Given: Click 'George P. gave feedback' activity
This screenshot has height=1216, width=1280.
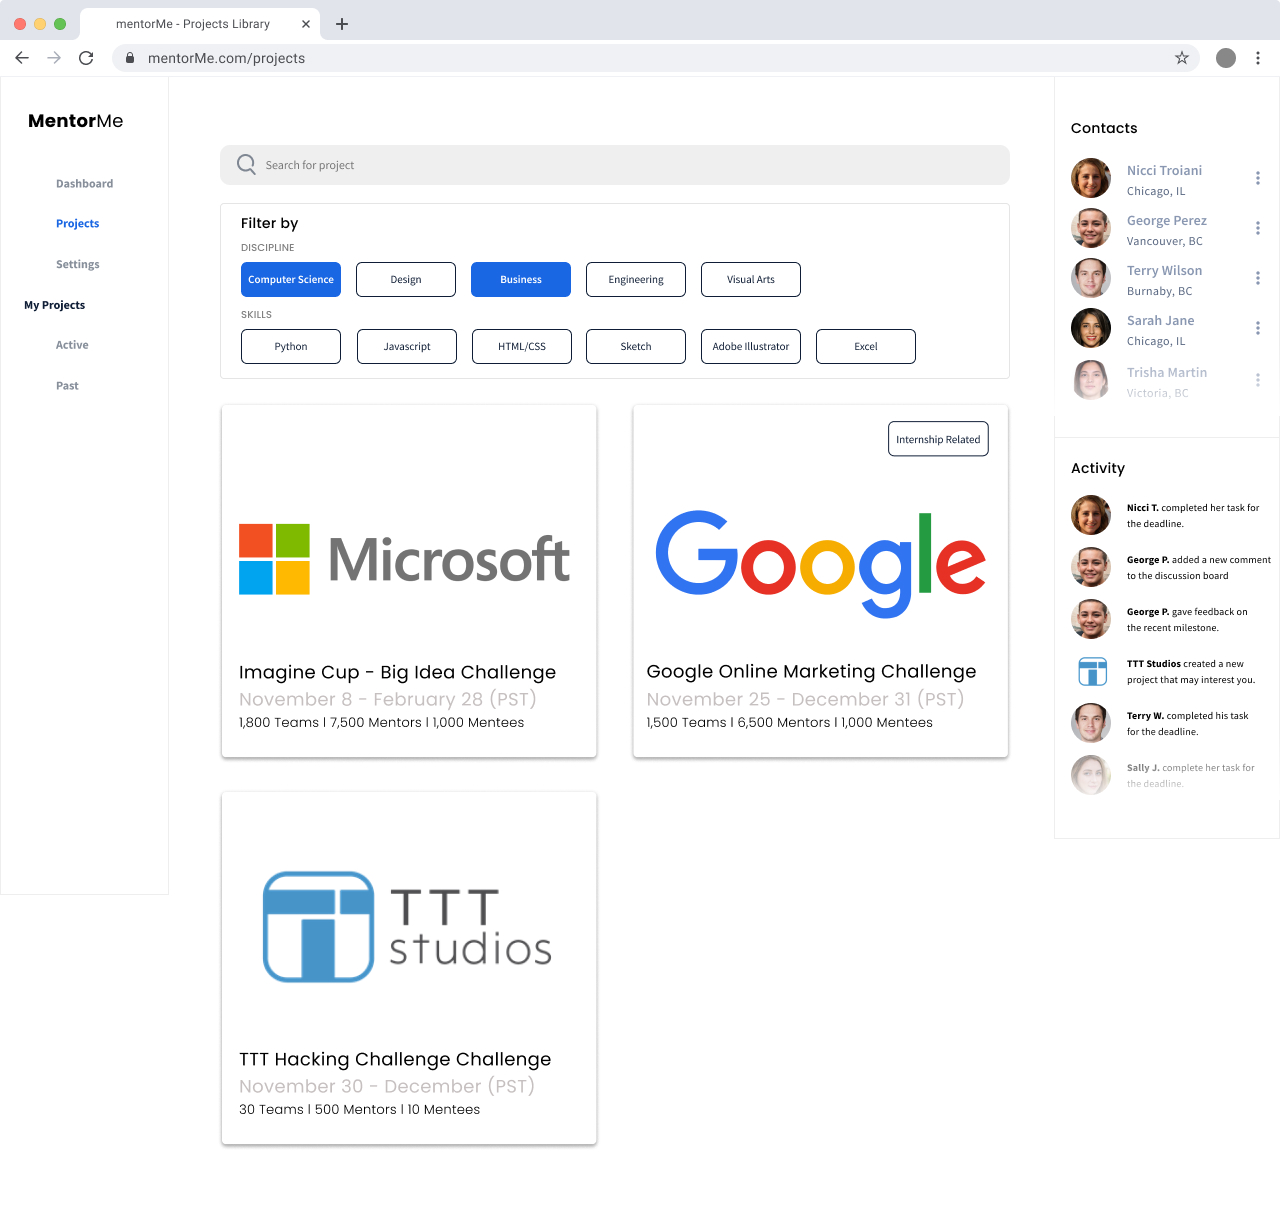Looking at the screenshot, I should pyautogui.click(x=1187, y=620).
